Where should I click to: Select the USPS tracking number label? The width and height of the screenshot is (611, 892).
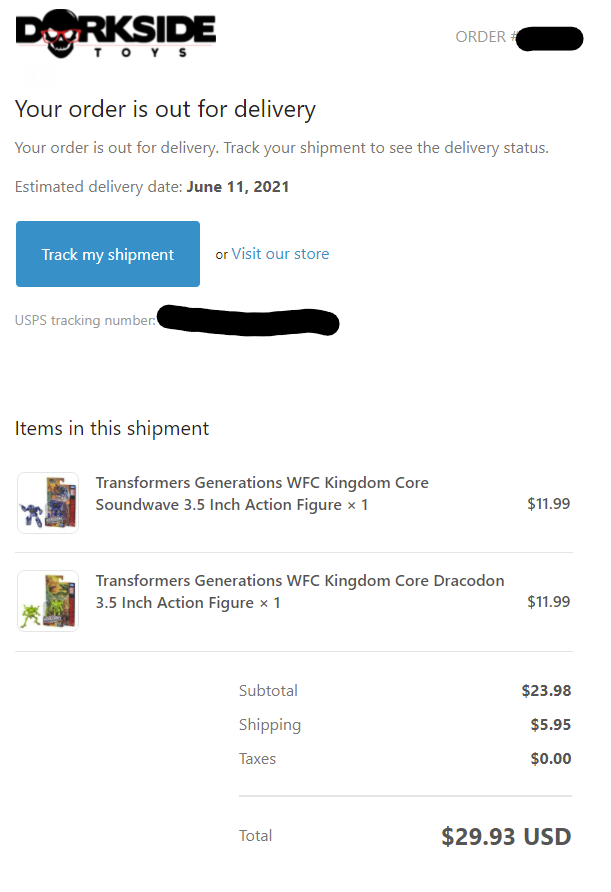pos(85,321)
